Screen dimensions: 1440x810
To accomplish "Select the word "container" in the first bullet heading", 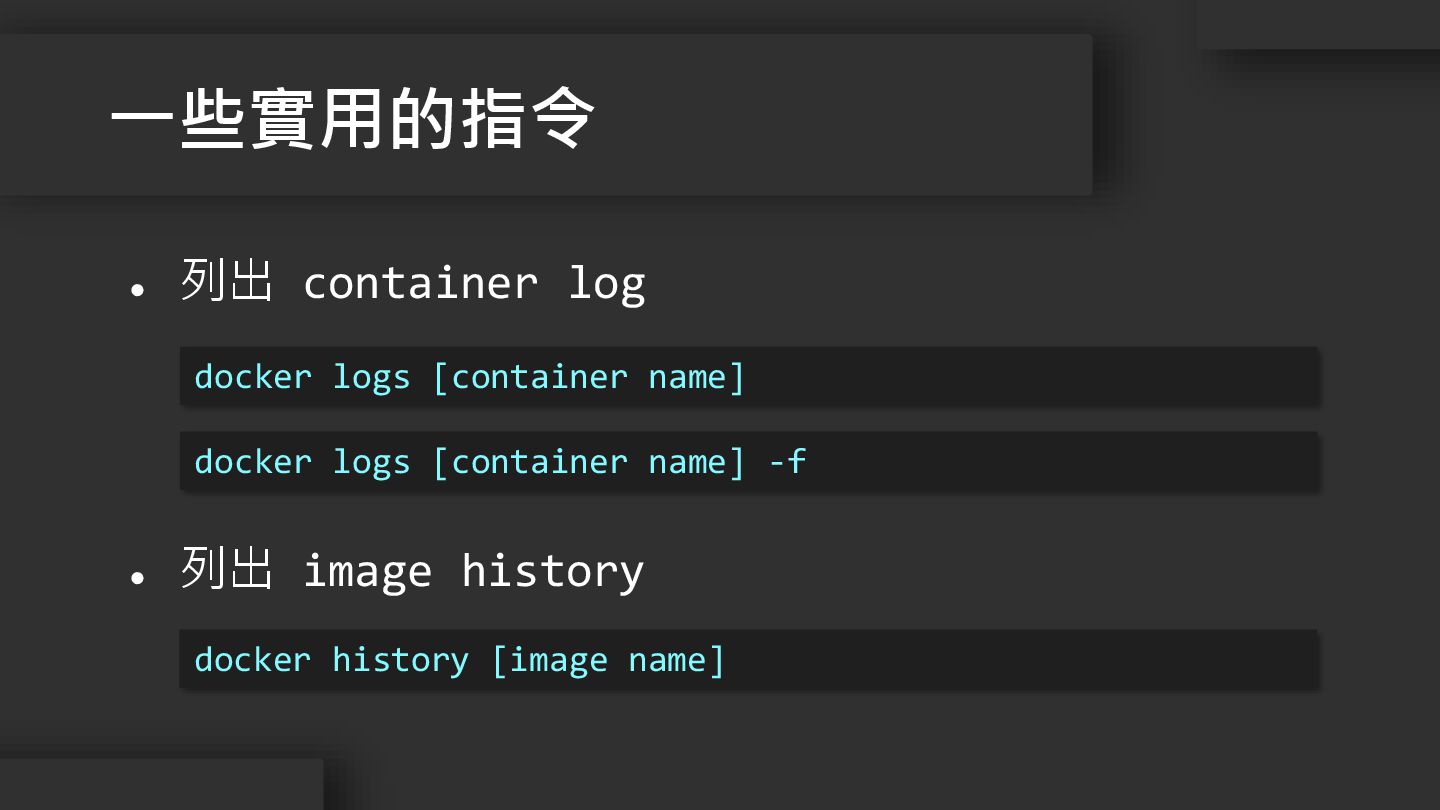I will (420, 283).
